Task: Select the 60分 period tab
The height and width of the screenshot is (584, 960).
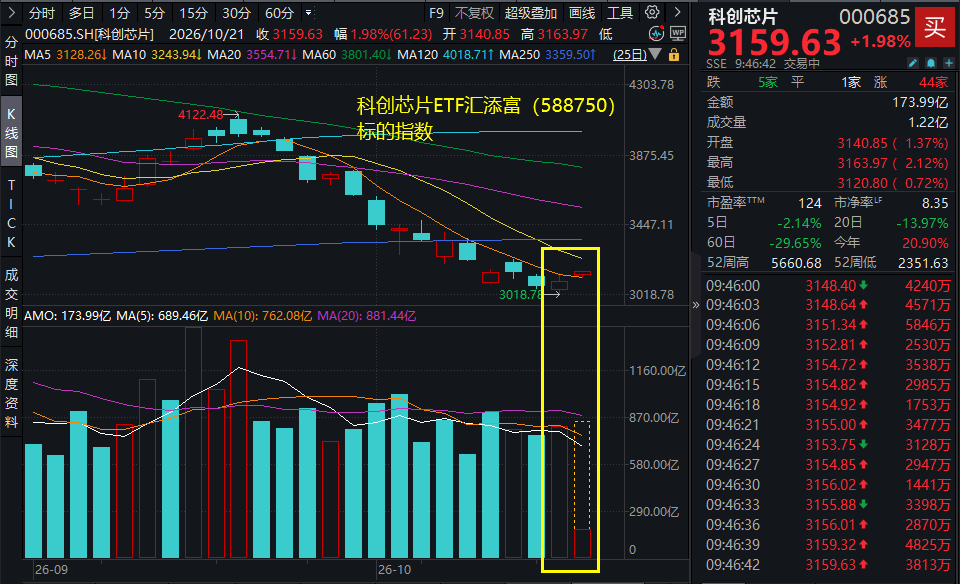Action: point(279,13)
